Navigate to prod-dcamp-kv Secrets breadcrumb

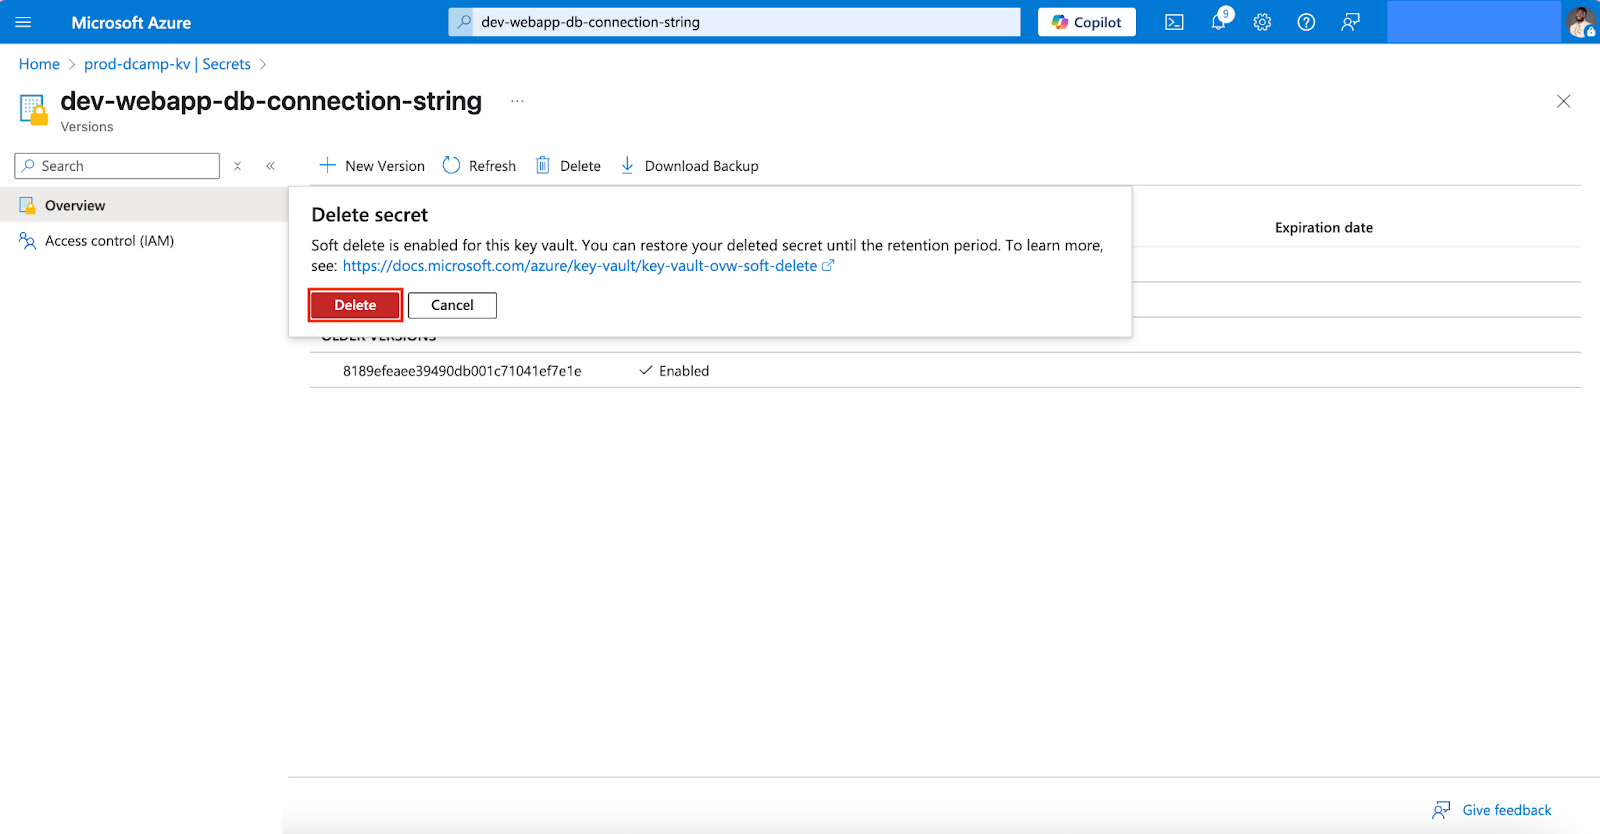click(x=167, y=64)
